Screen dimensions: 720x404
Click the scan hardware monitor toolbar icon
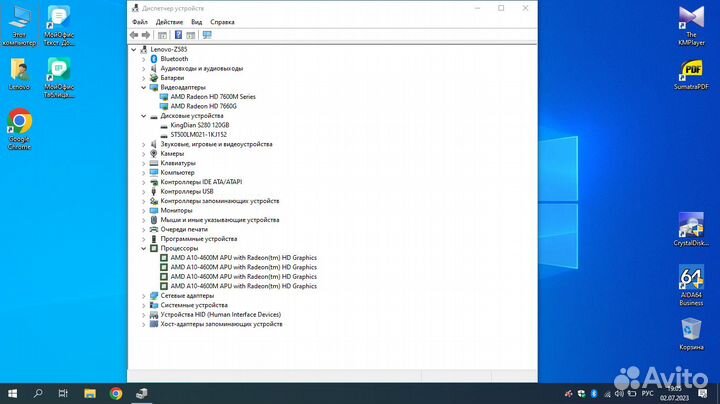(207, 35)
